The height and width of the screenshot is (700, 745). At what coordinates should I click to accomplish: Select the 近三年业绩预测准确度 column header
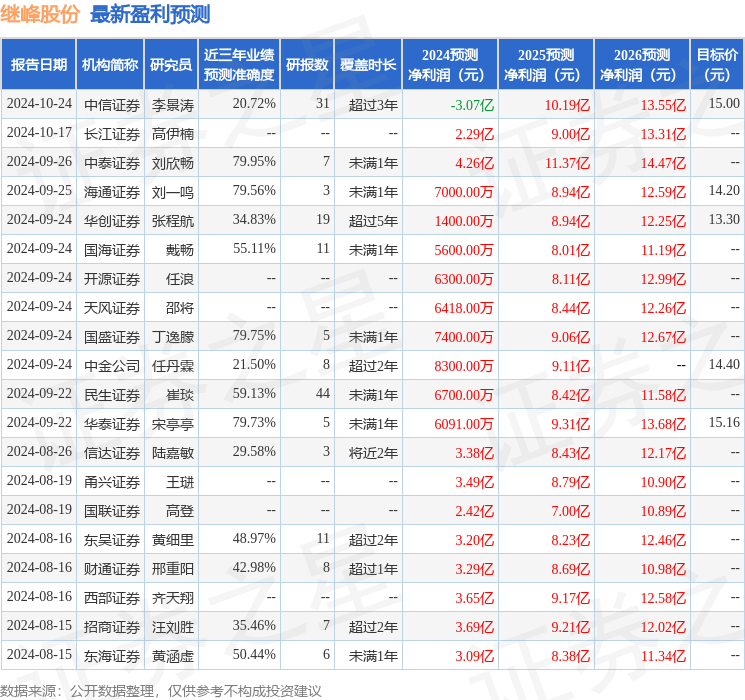239,65
